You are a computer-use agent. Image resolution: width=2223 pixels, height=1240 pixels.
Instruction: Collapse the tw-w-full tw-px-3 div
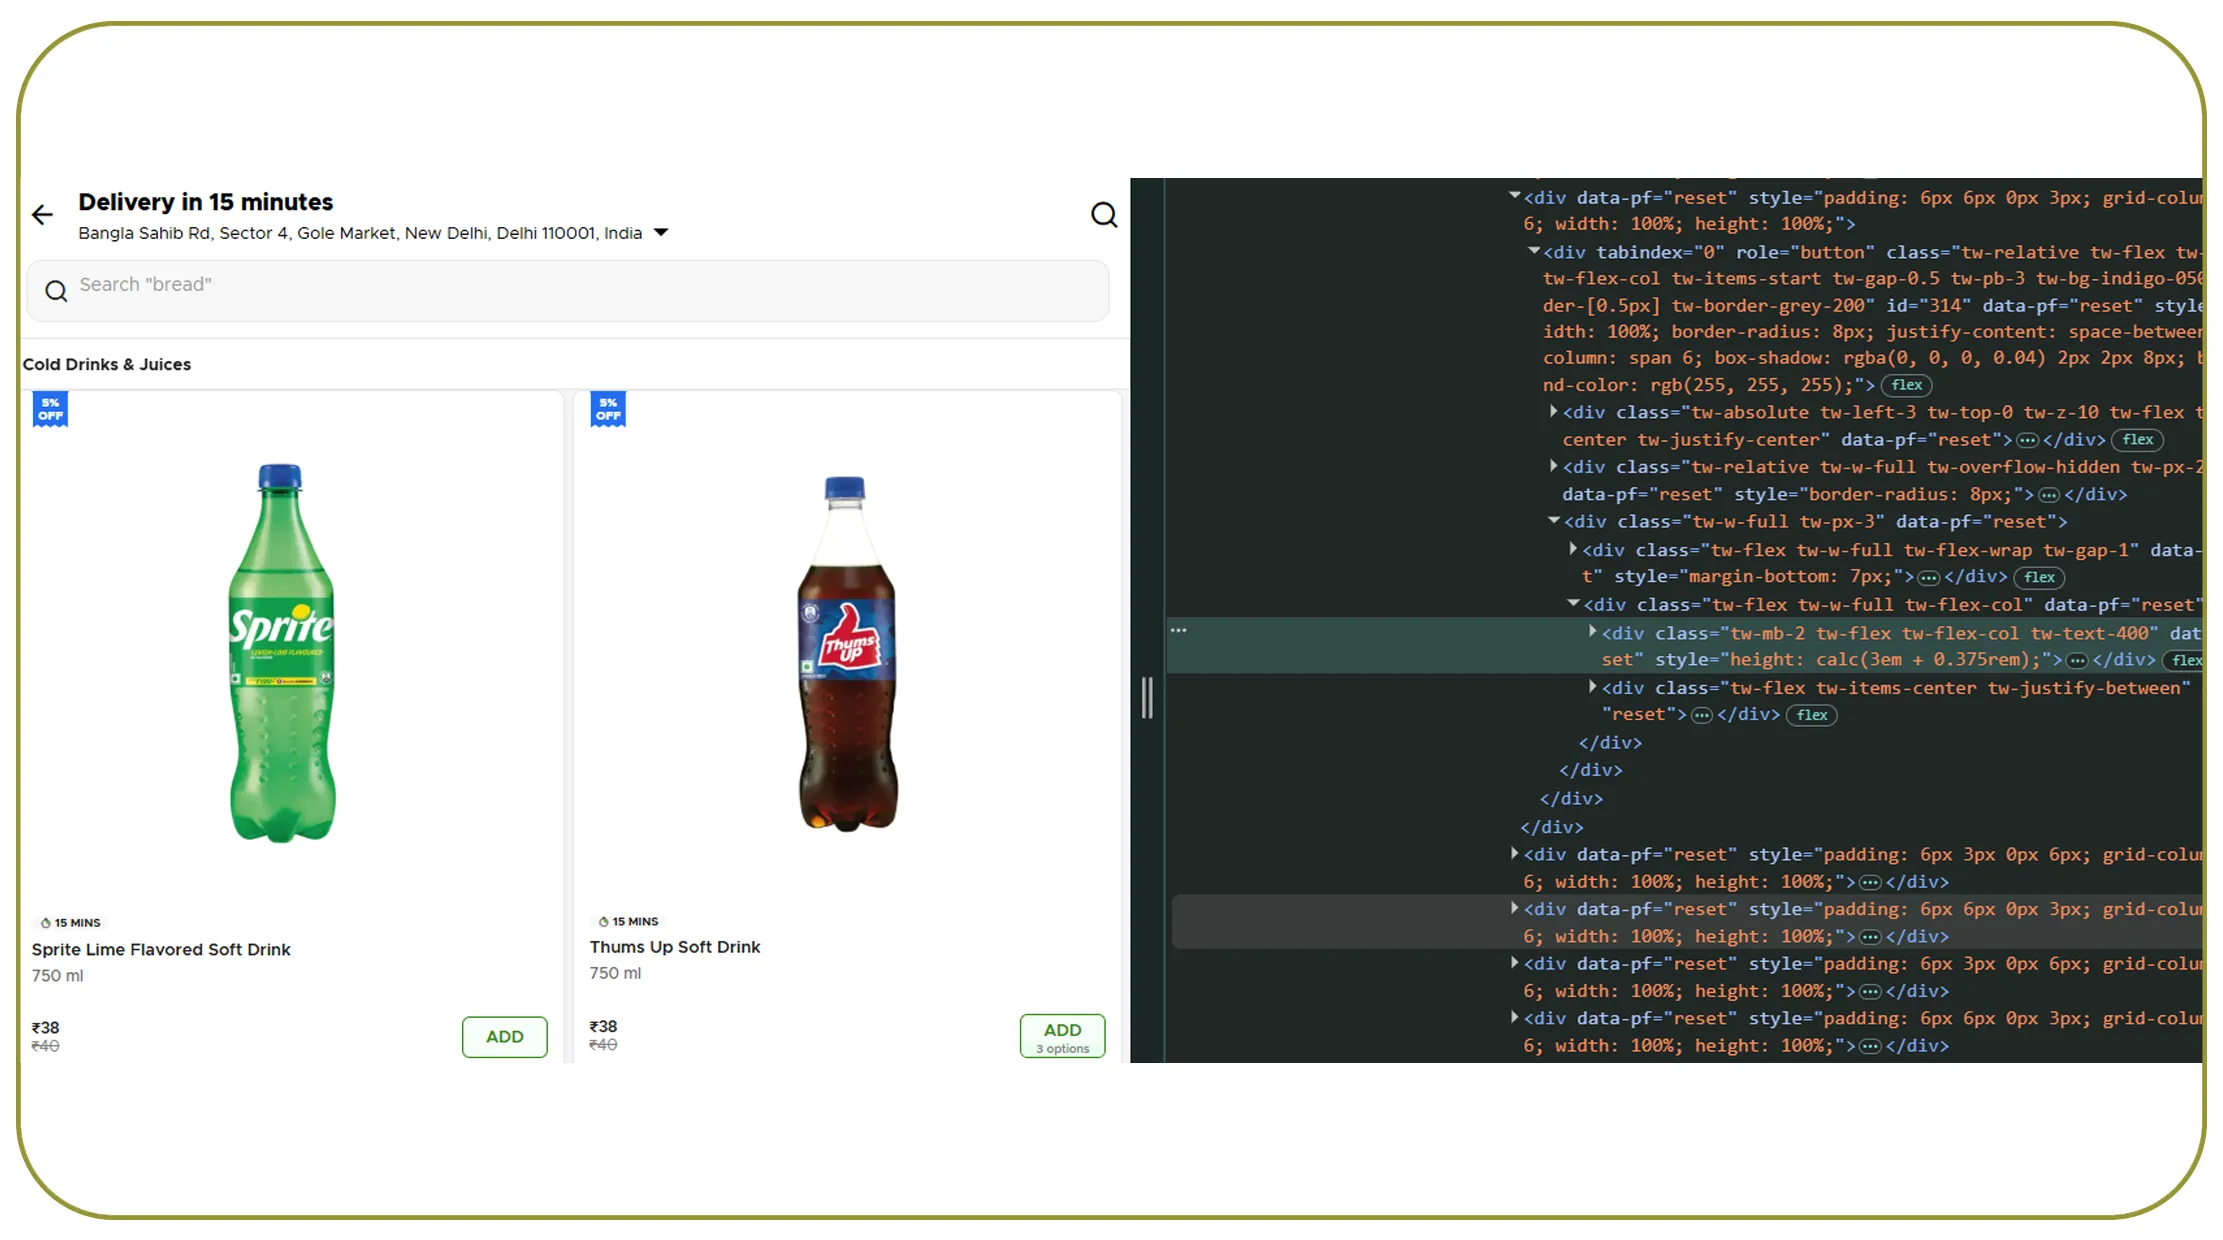point(1554,520)
